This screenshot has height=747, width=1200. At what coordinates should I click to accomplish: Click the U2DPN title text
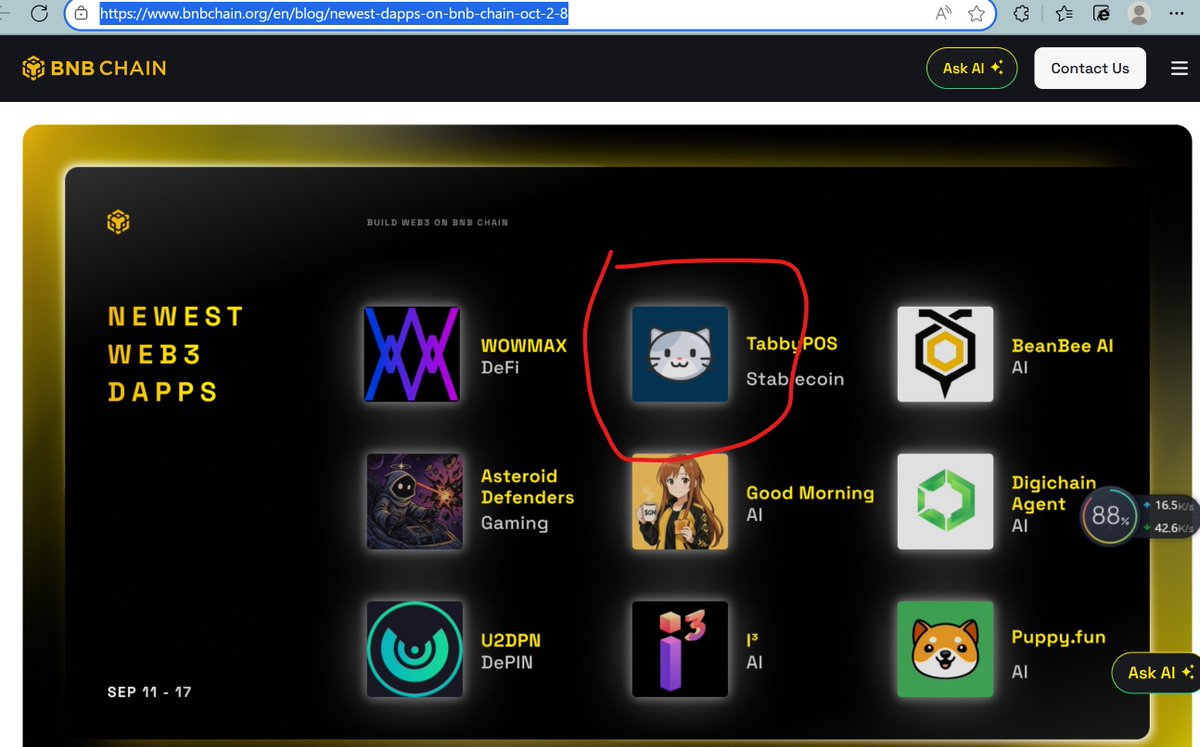click(x=511, y=640)
